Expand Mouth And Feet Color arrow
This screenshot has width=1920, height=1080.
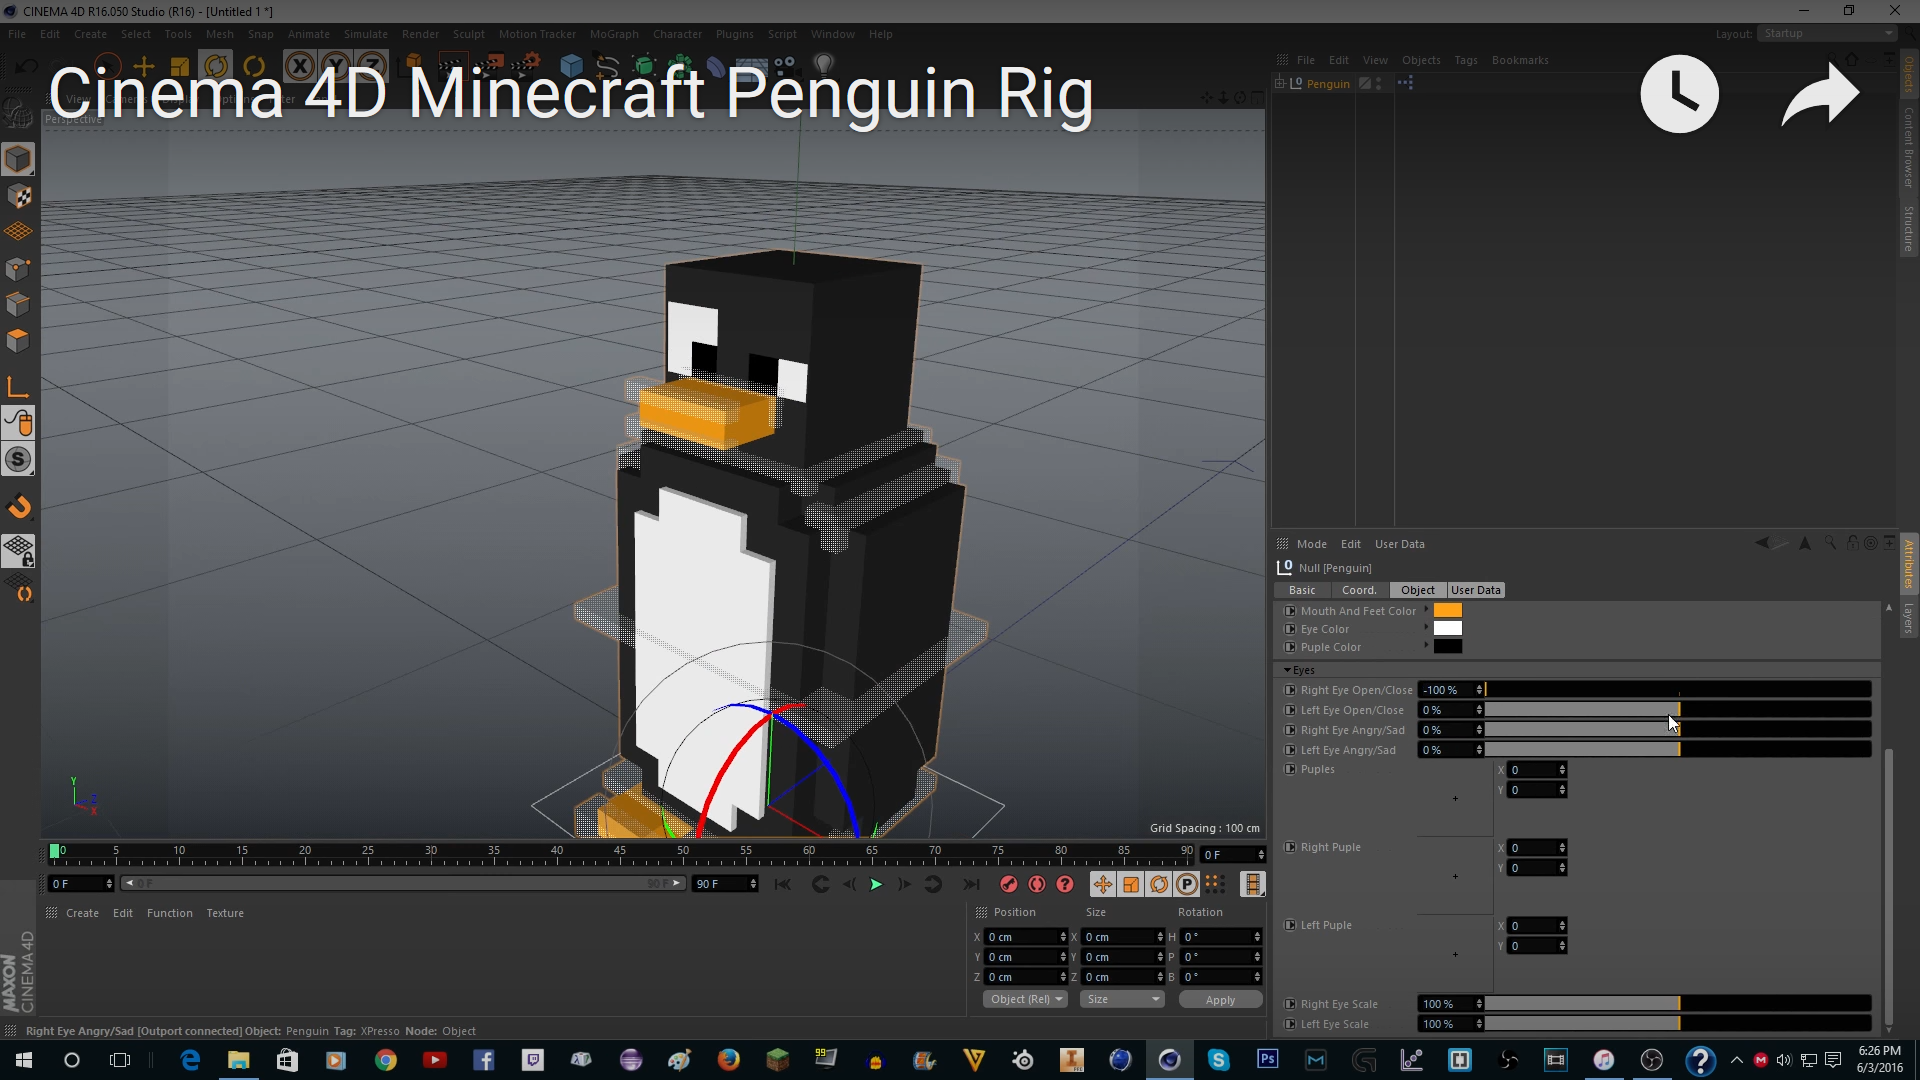point(1426,609)
